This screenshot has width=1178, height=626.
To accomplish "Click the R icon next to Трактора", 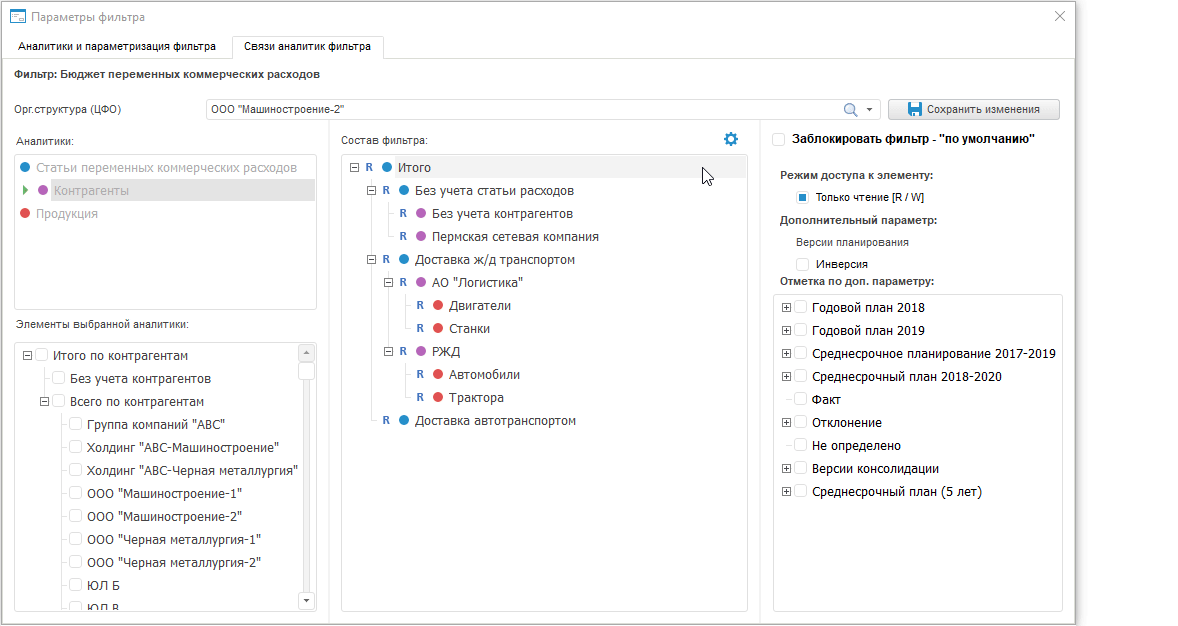I will 421,398.
